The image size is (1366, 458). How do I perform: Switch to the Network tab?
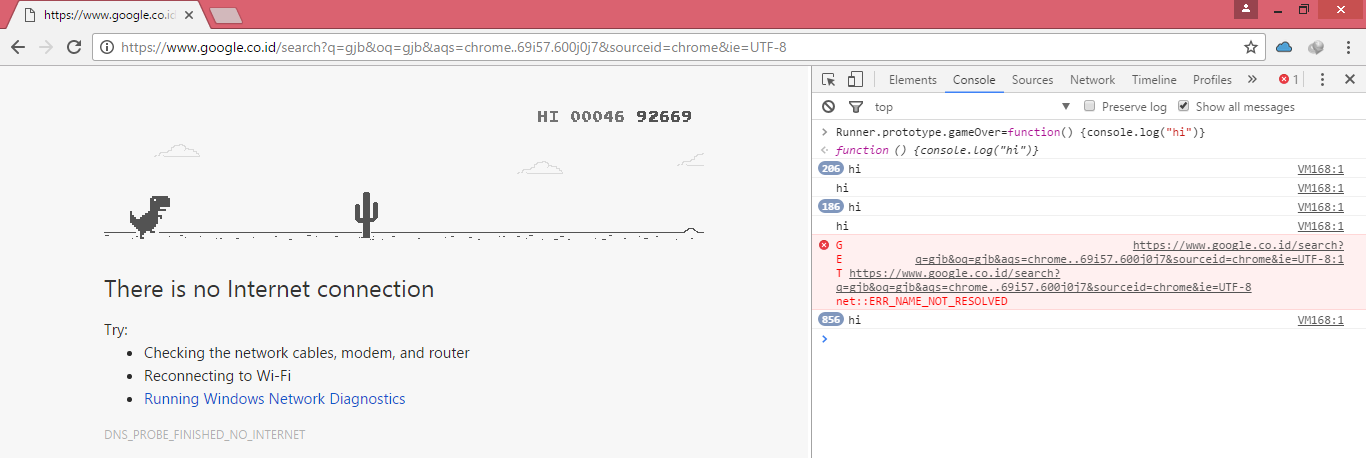[x=1092, y=80]
